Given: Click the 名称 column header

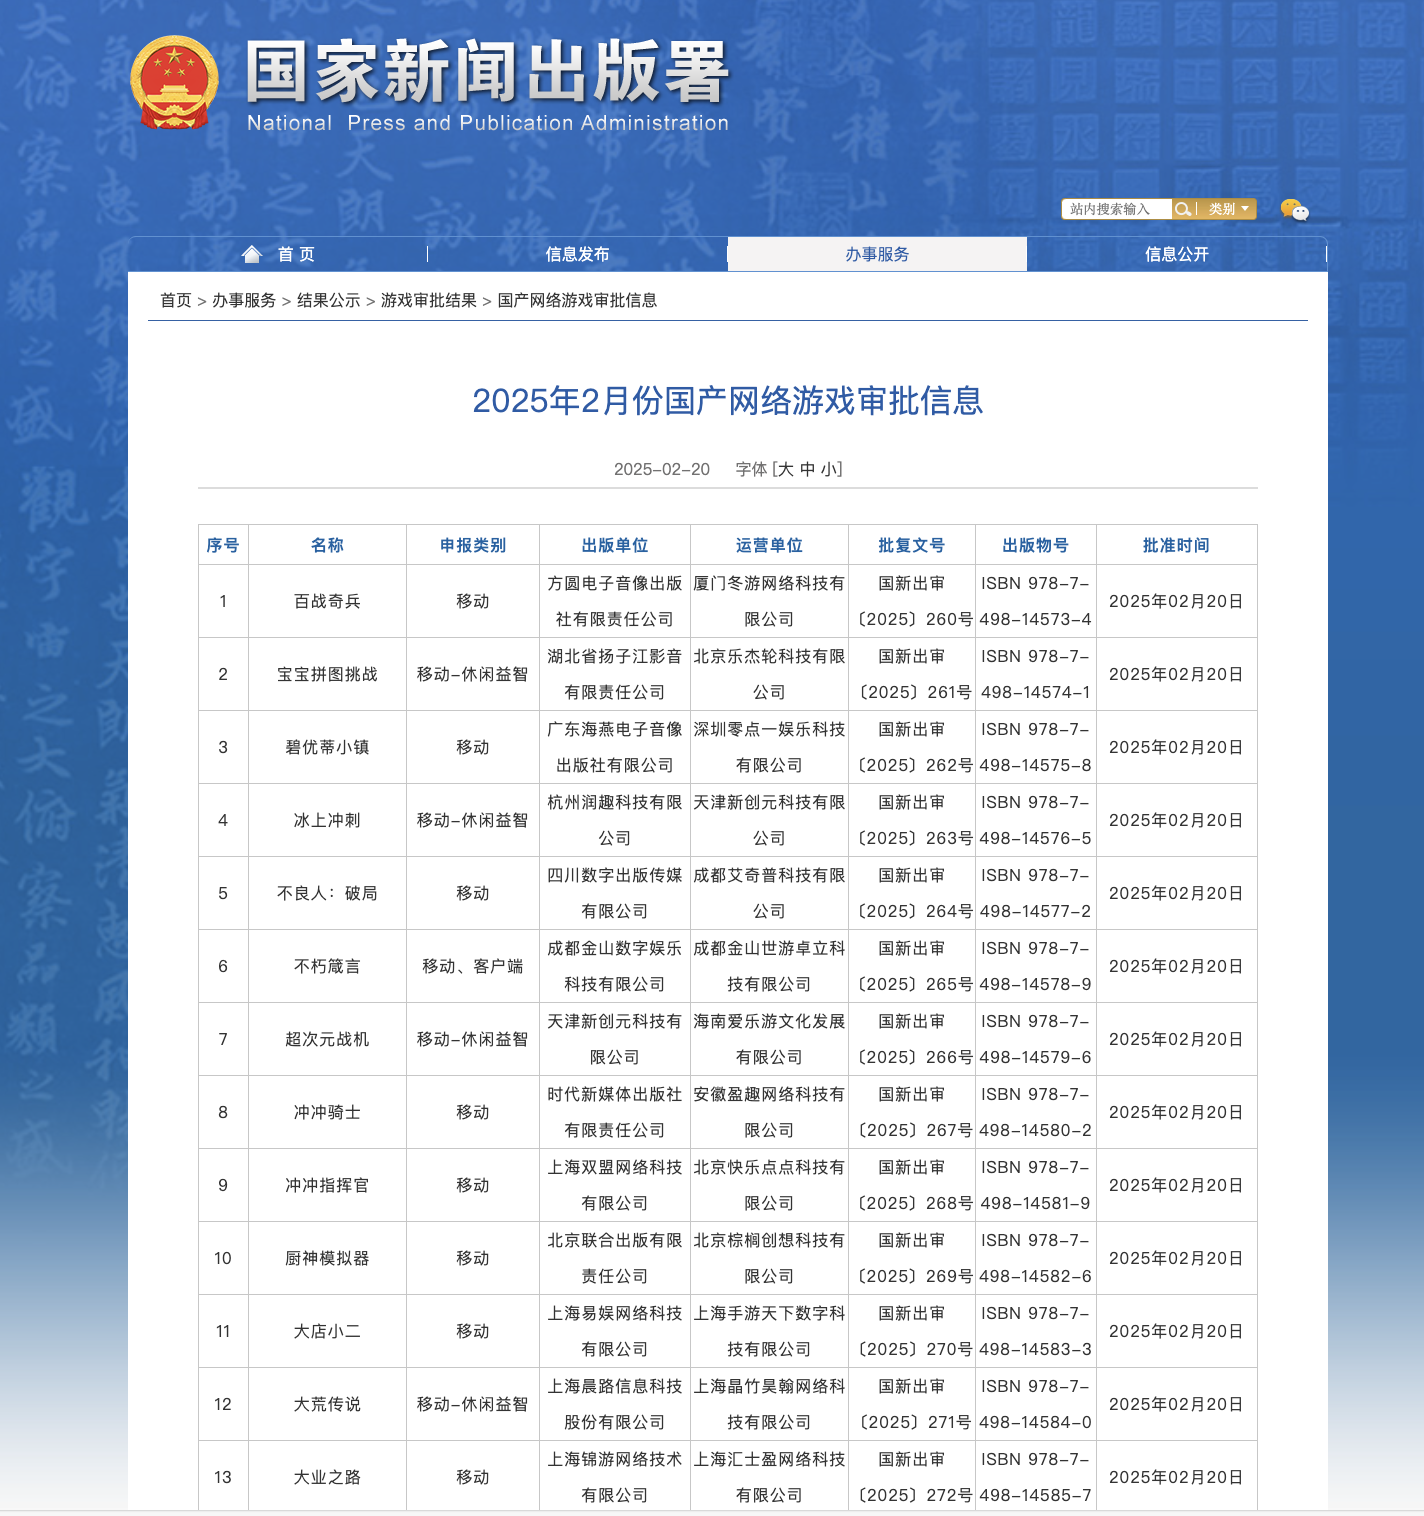Looking at the screenshot, I should click(327, 545).
